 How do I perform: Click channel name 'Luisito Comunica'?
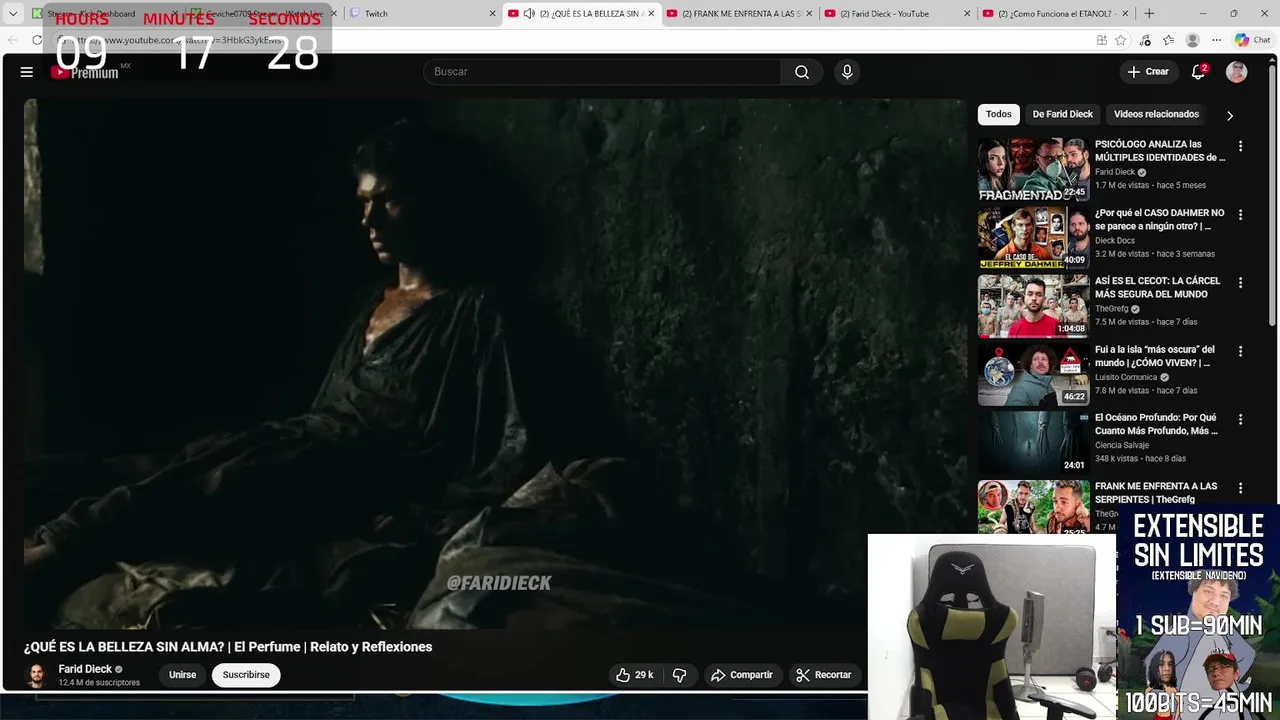coord(1126,377)
